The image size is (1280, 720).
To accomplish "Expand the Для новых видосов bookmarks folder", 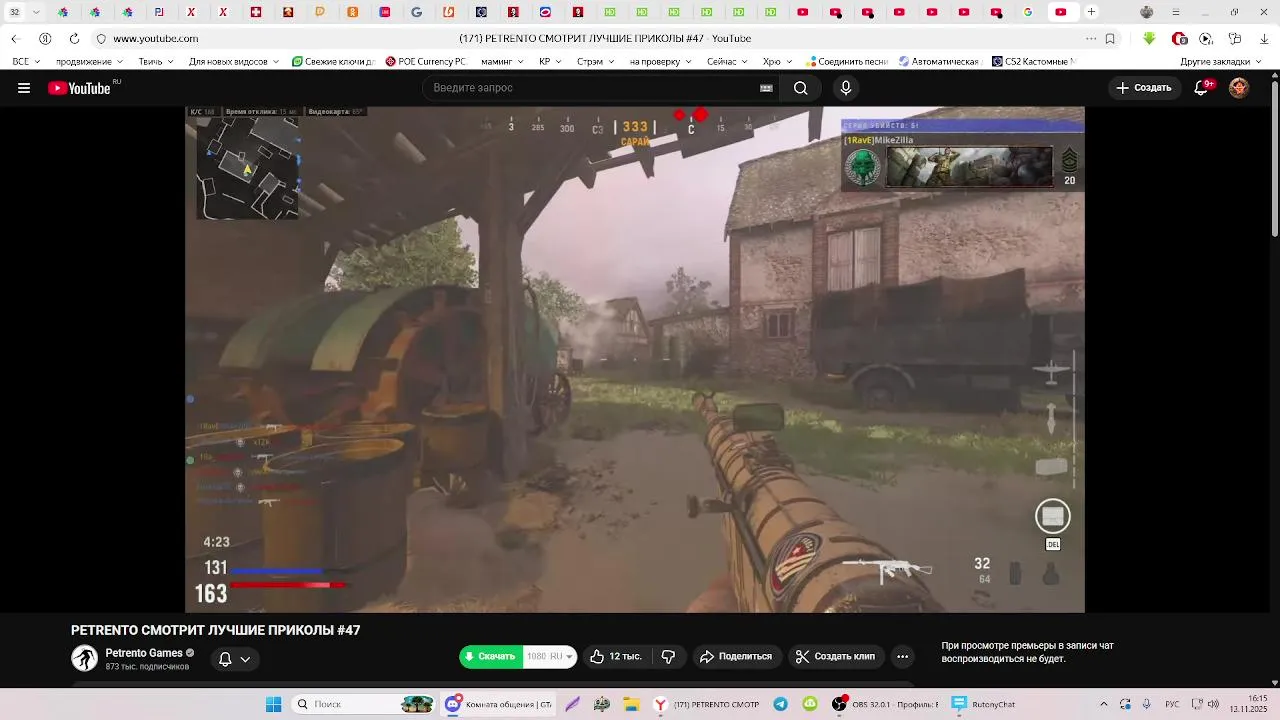I will pos(234,61).
